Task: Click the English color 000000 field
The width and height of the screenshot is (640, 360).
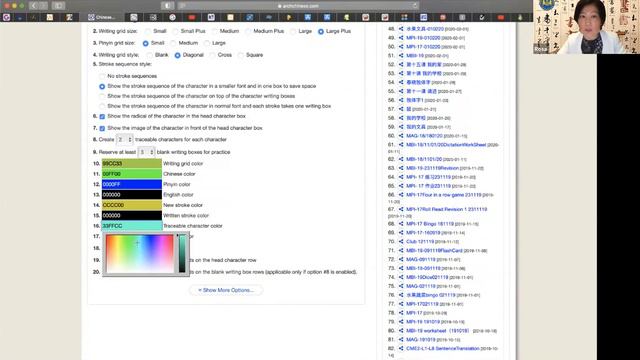Action: click(x=131, y=195)
